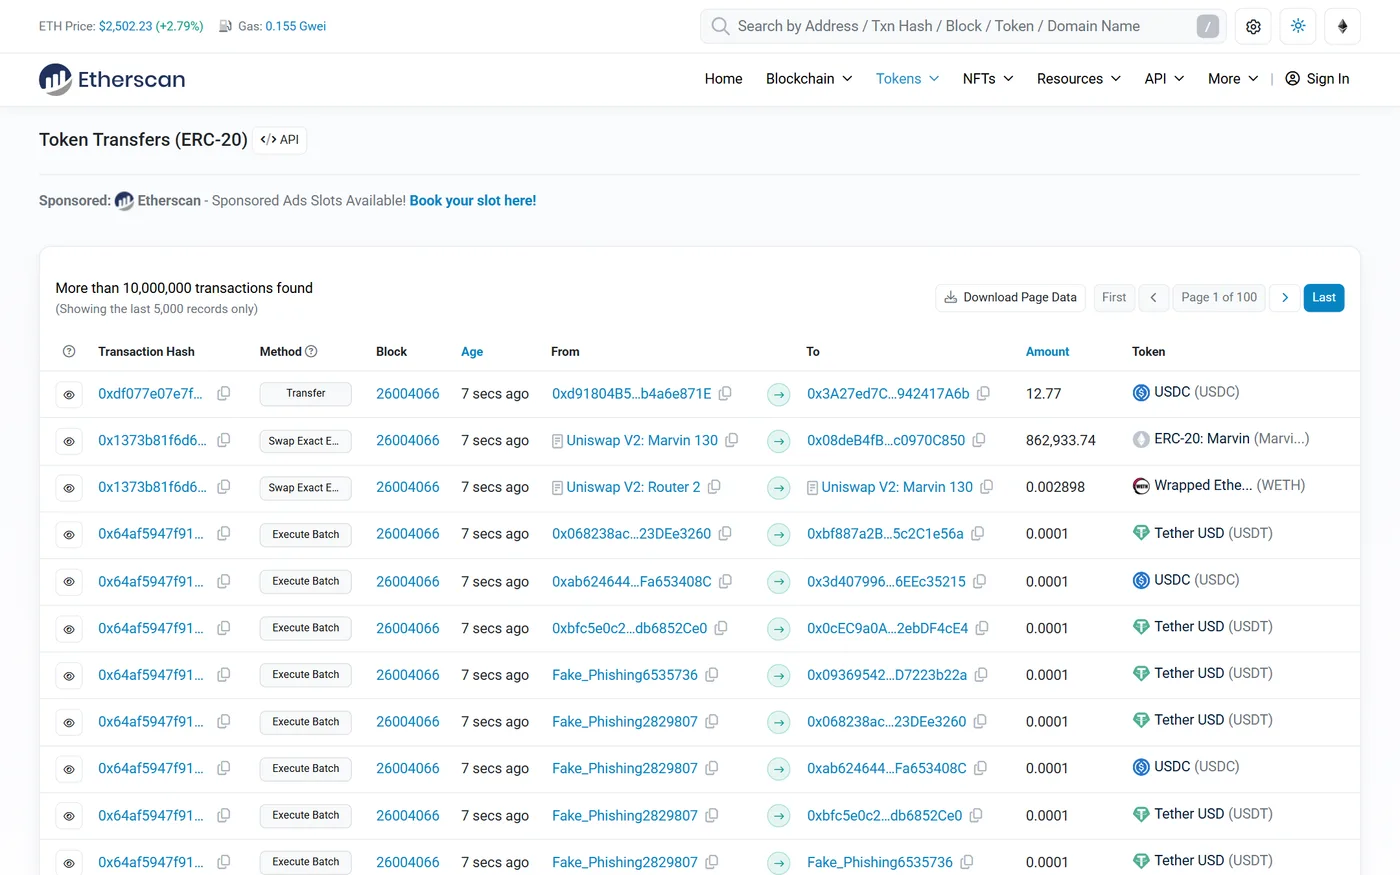Click the API button beside Token Transfers heading
Viewport: 1400px width, 875px height.
point(280,140)
